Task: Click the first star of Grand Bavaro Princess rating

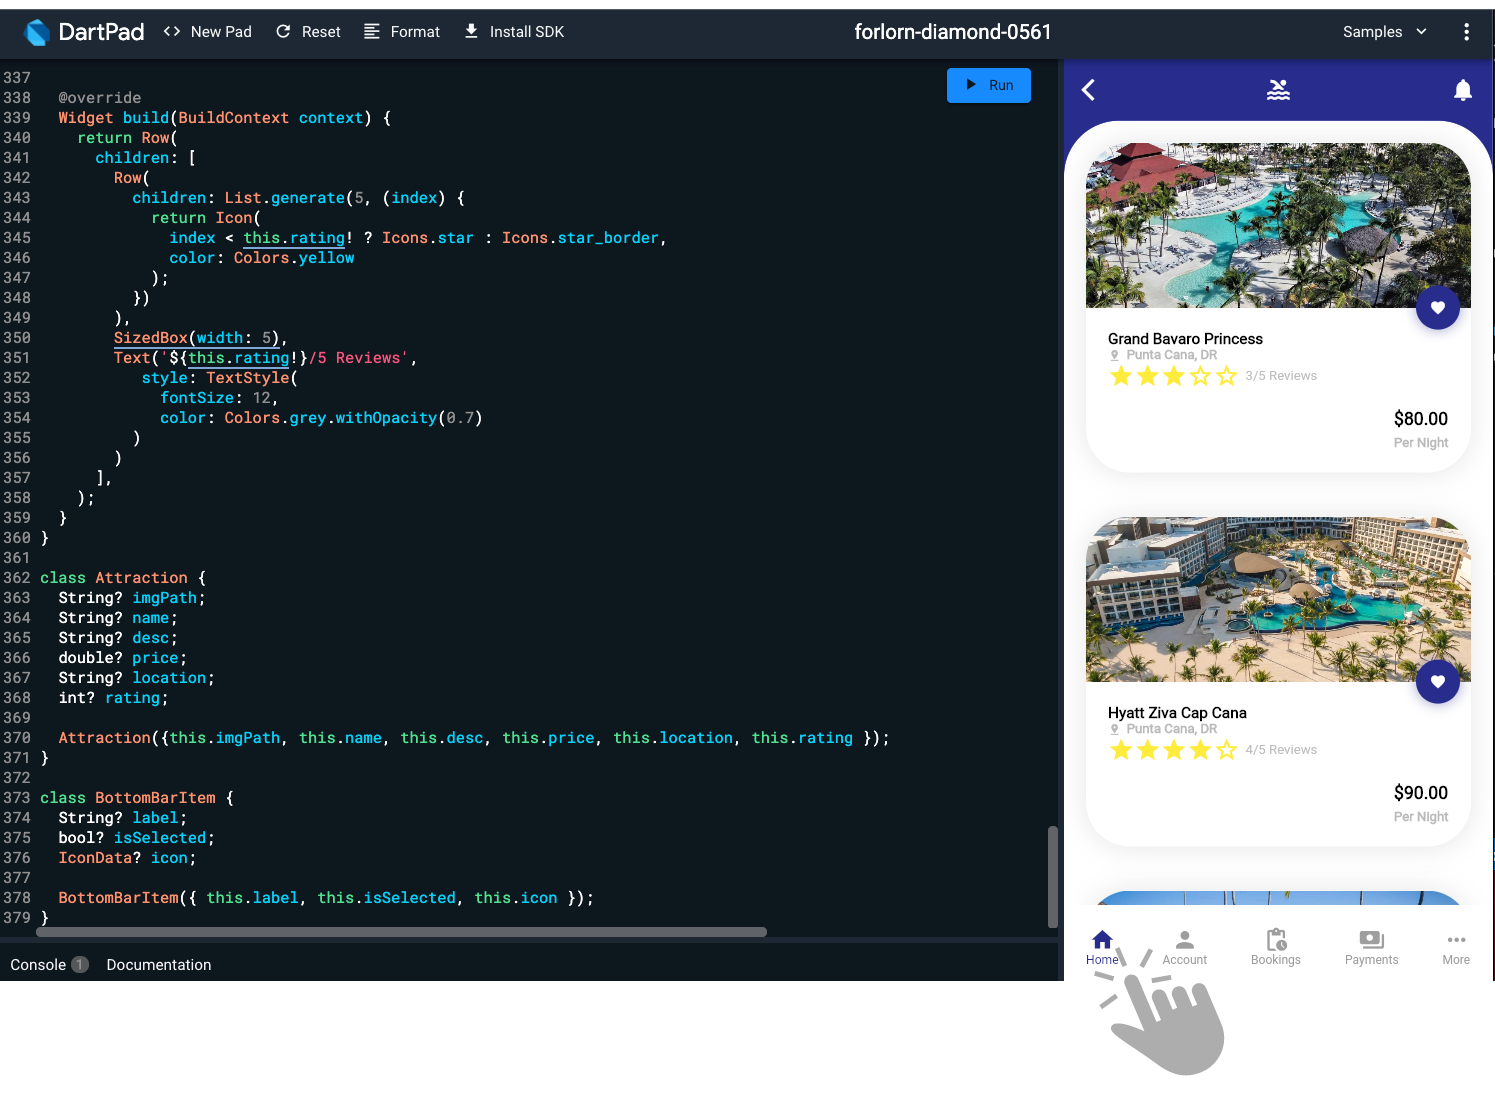Action: (x=1121, y=376)
